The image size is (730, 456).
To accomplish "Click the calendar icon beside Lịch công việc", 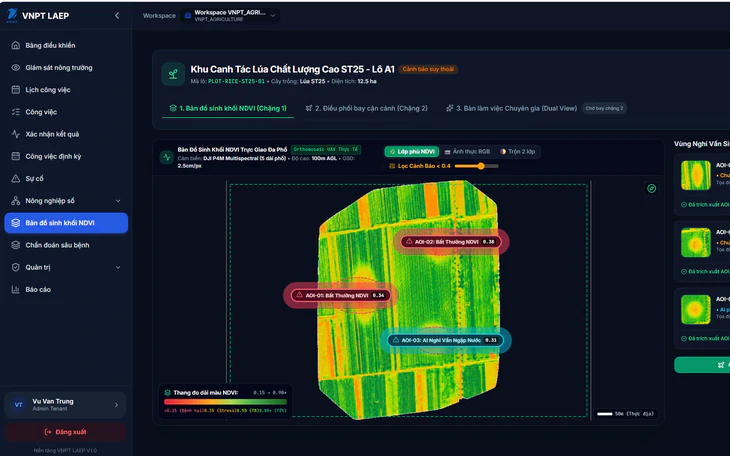I will [15, 89].
